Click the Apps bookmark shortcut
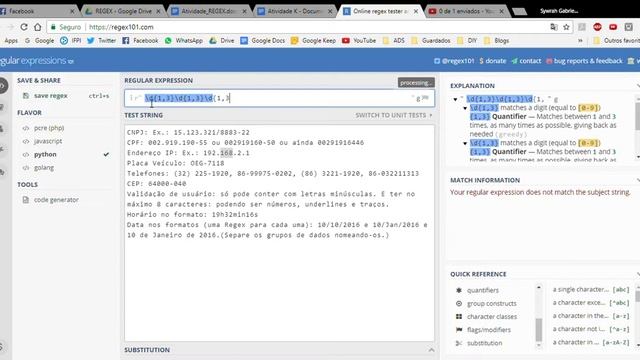Viewport: 640px width, 360px height. point(11,40)
